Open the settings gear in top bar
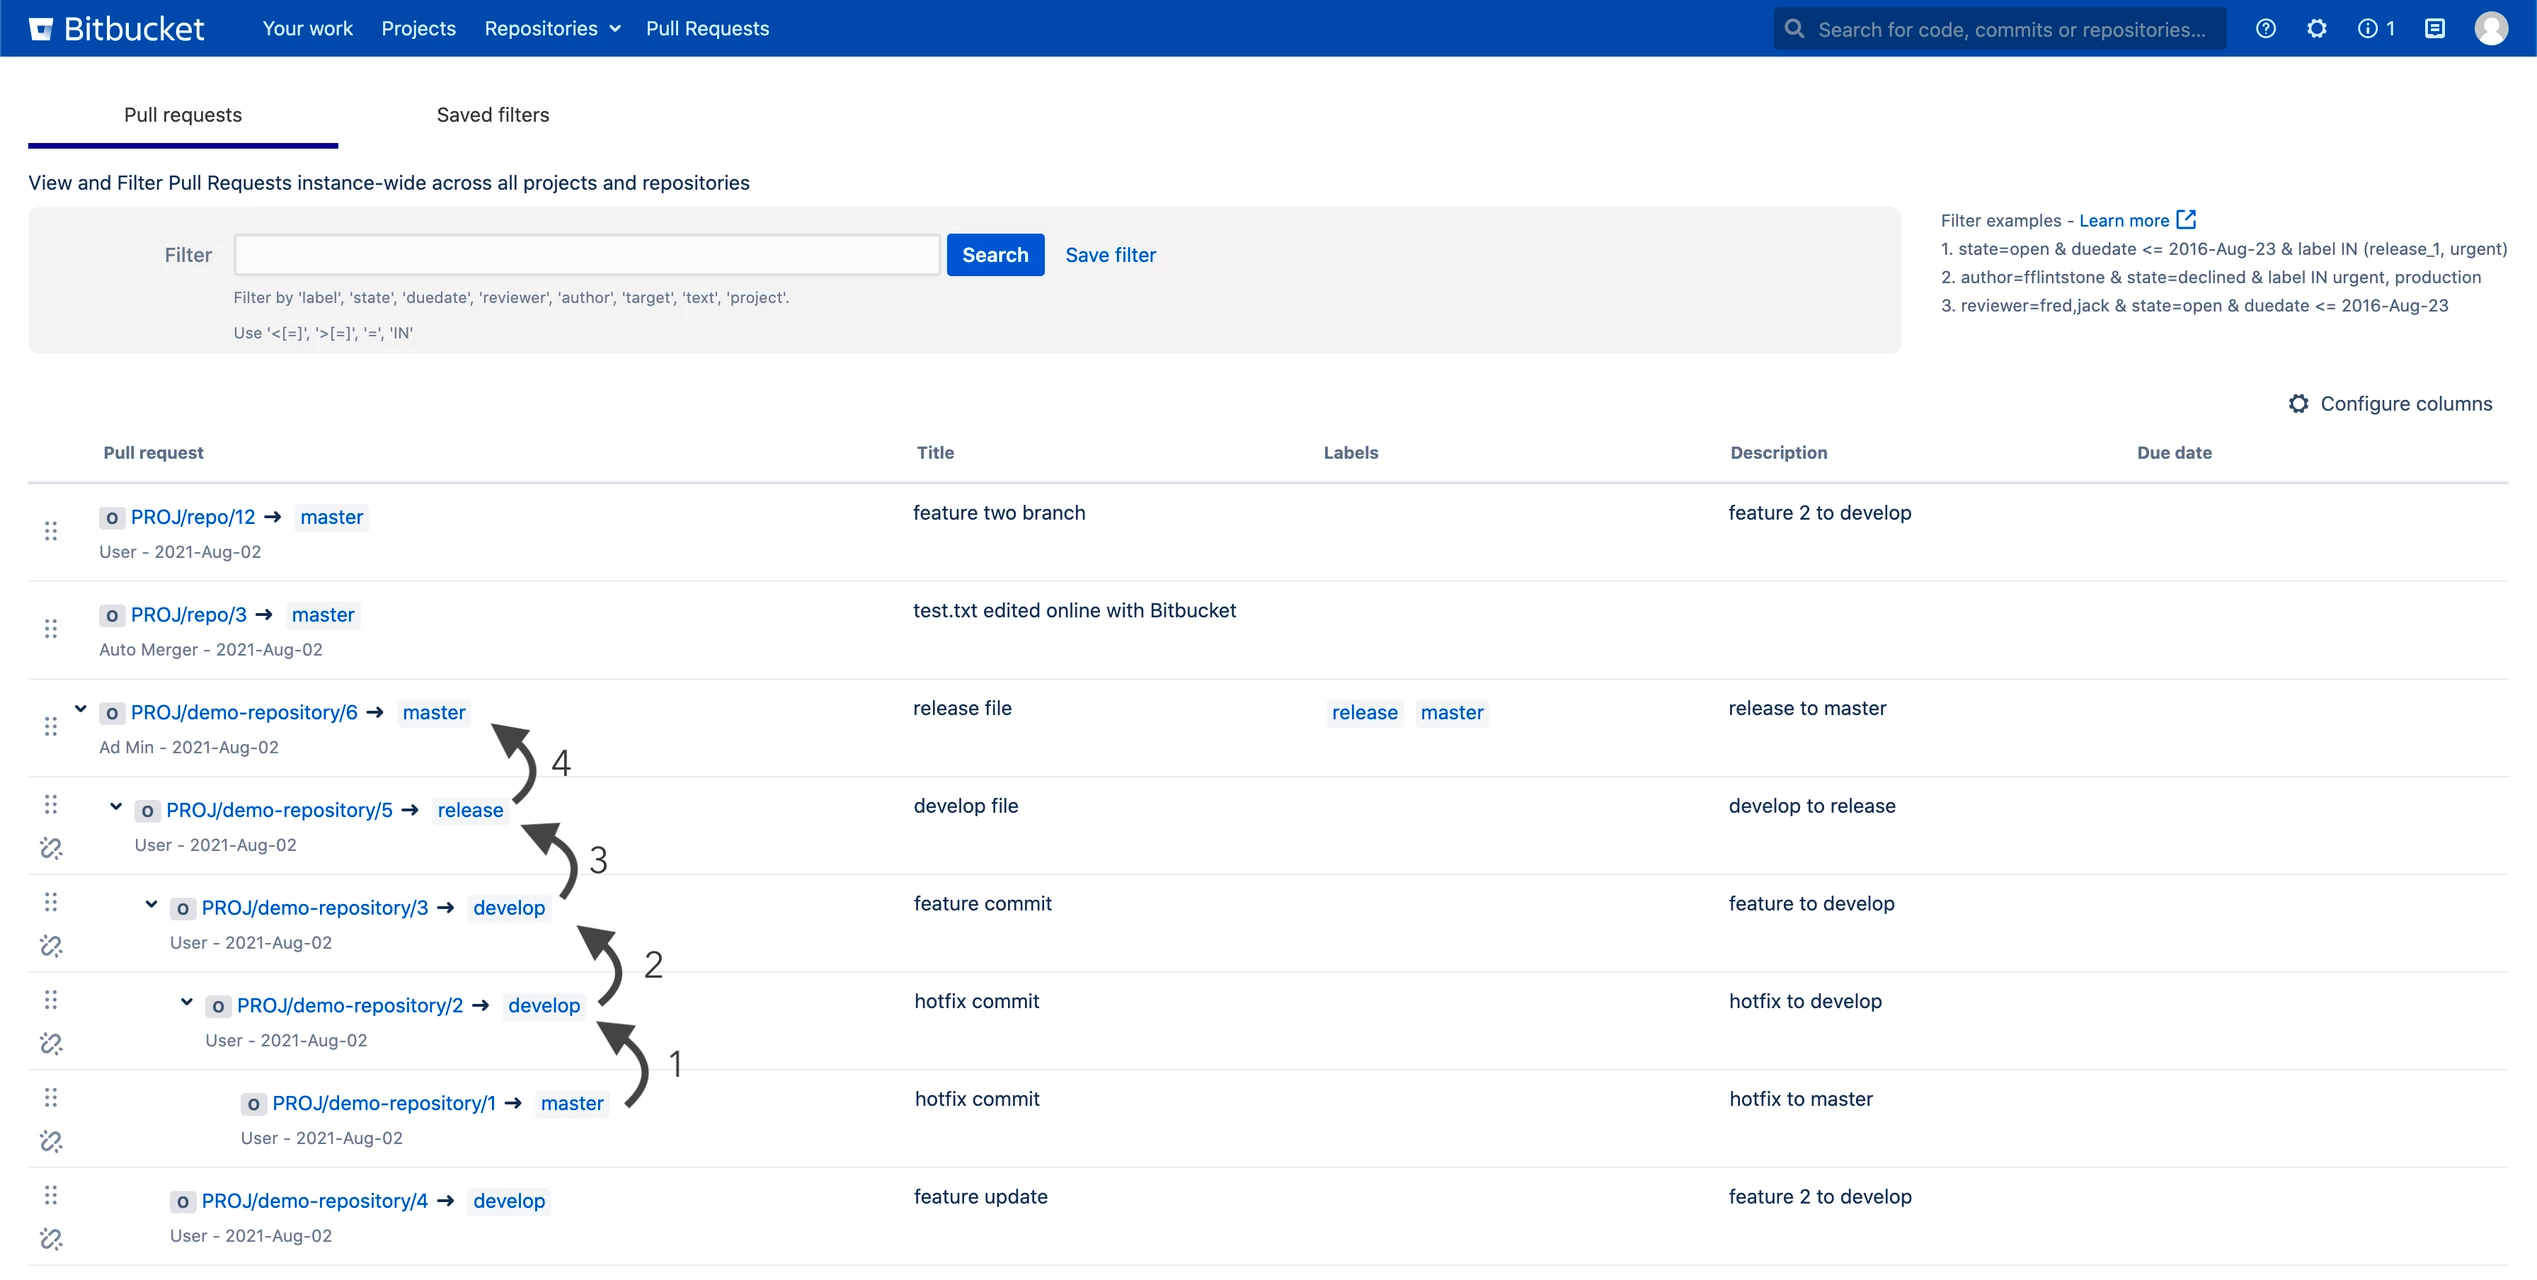This screenshot has width=2537, height=1280. [2317, 28]
